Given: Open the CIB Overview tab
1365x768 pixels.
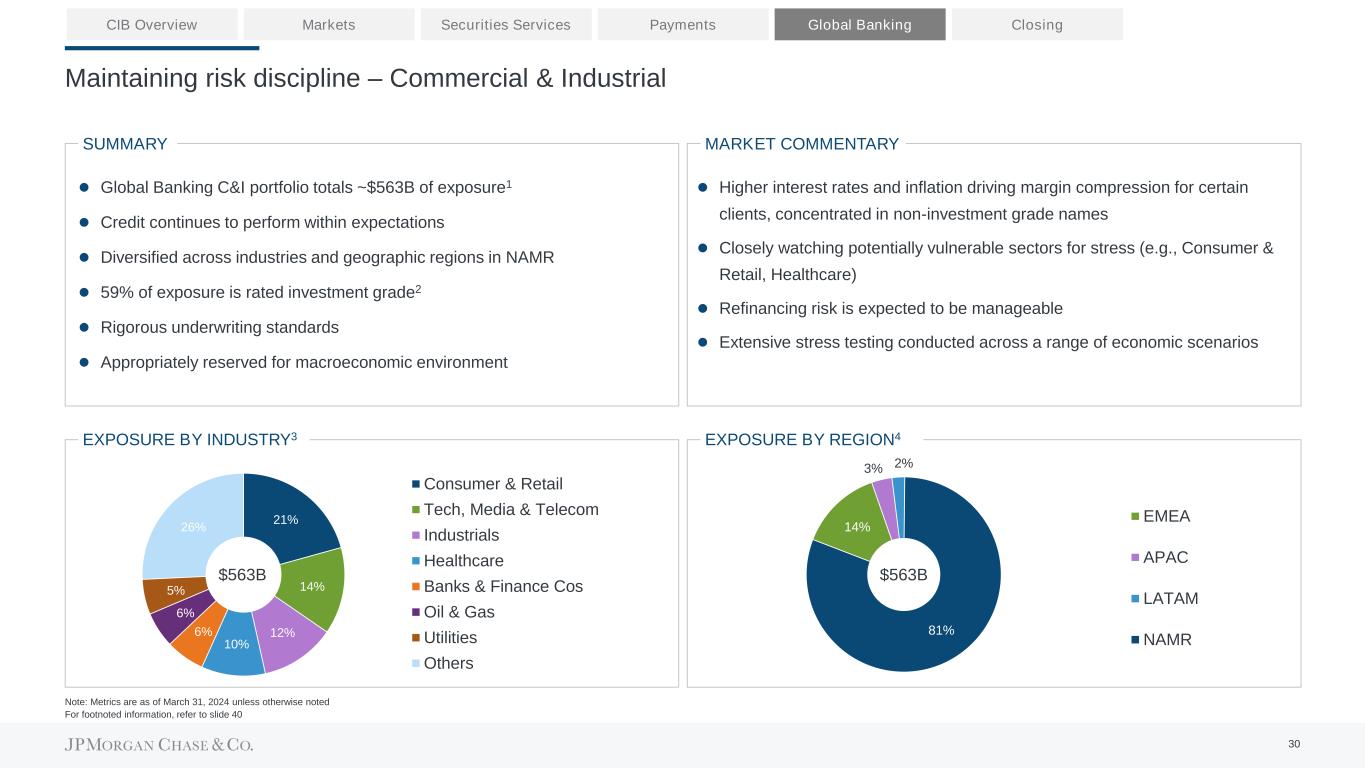Looking at the screenshot, I should point(152,24).
